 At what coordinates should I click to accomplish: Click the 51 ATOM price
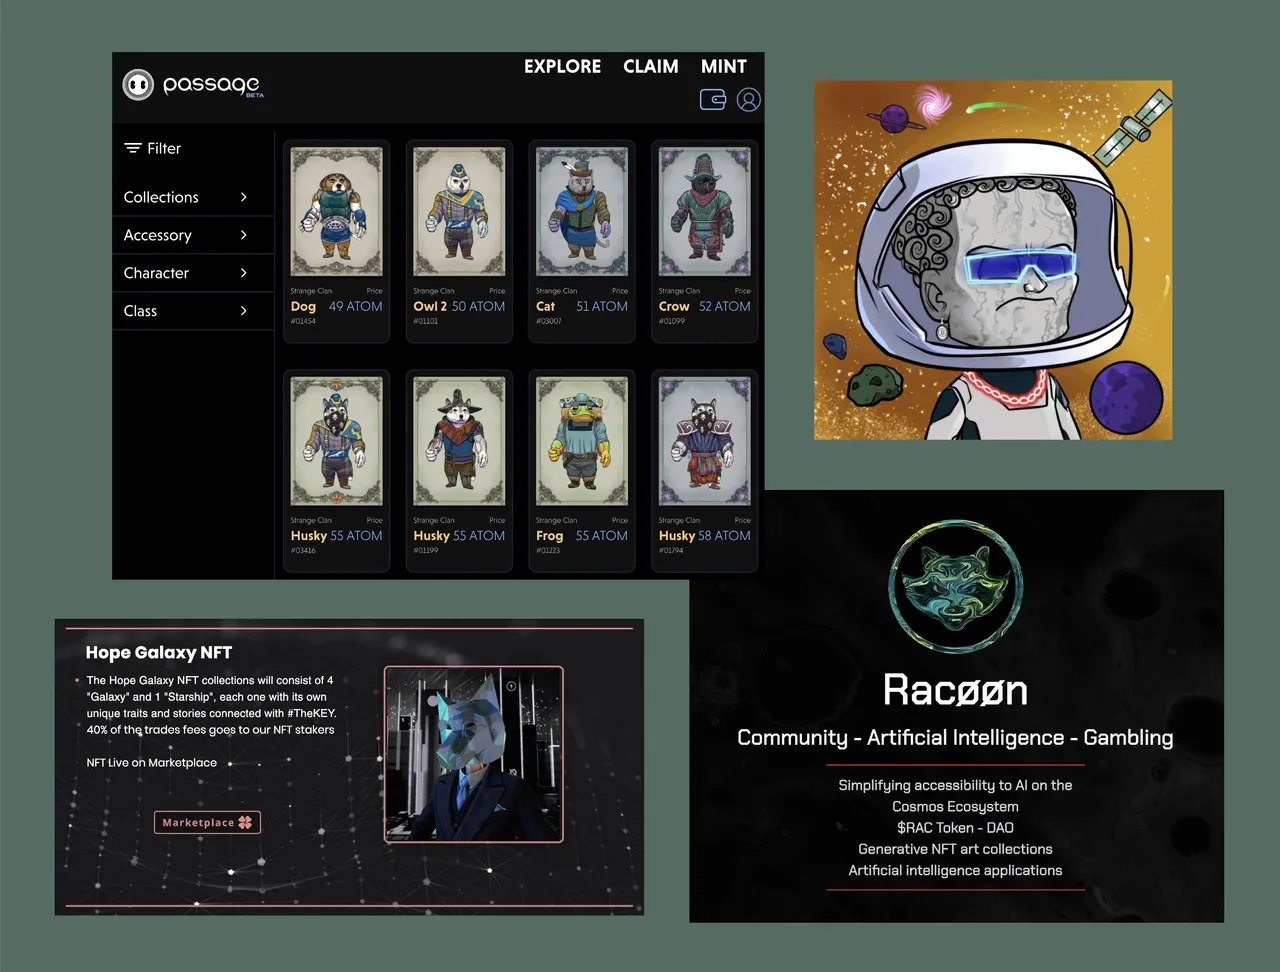tap(602, 306)
